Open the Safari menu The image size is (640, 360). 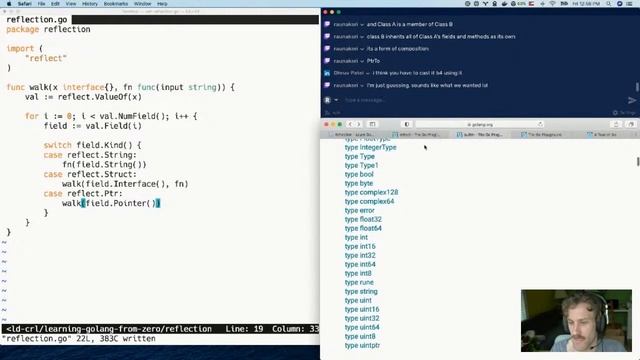[x=24, y=4]
